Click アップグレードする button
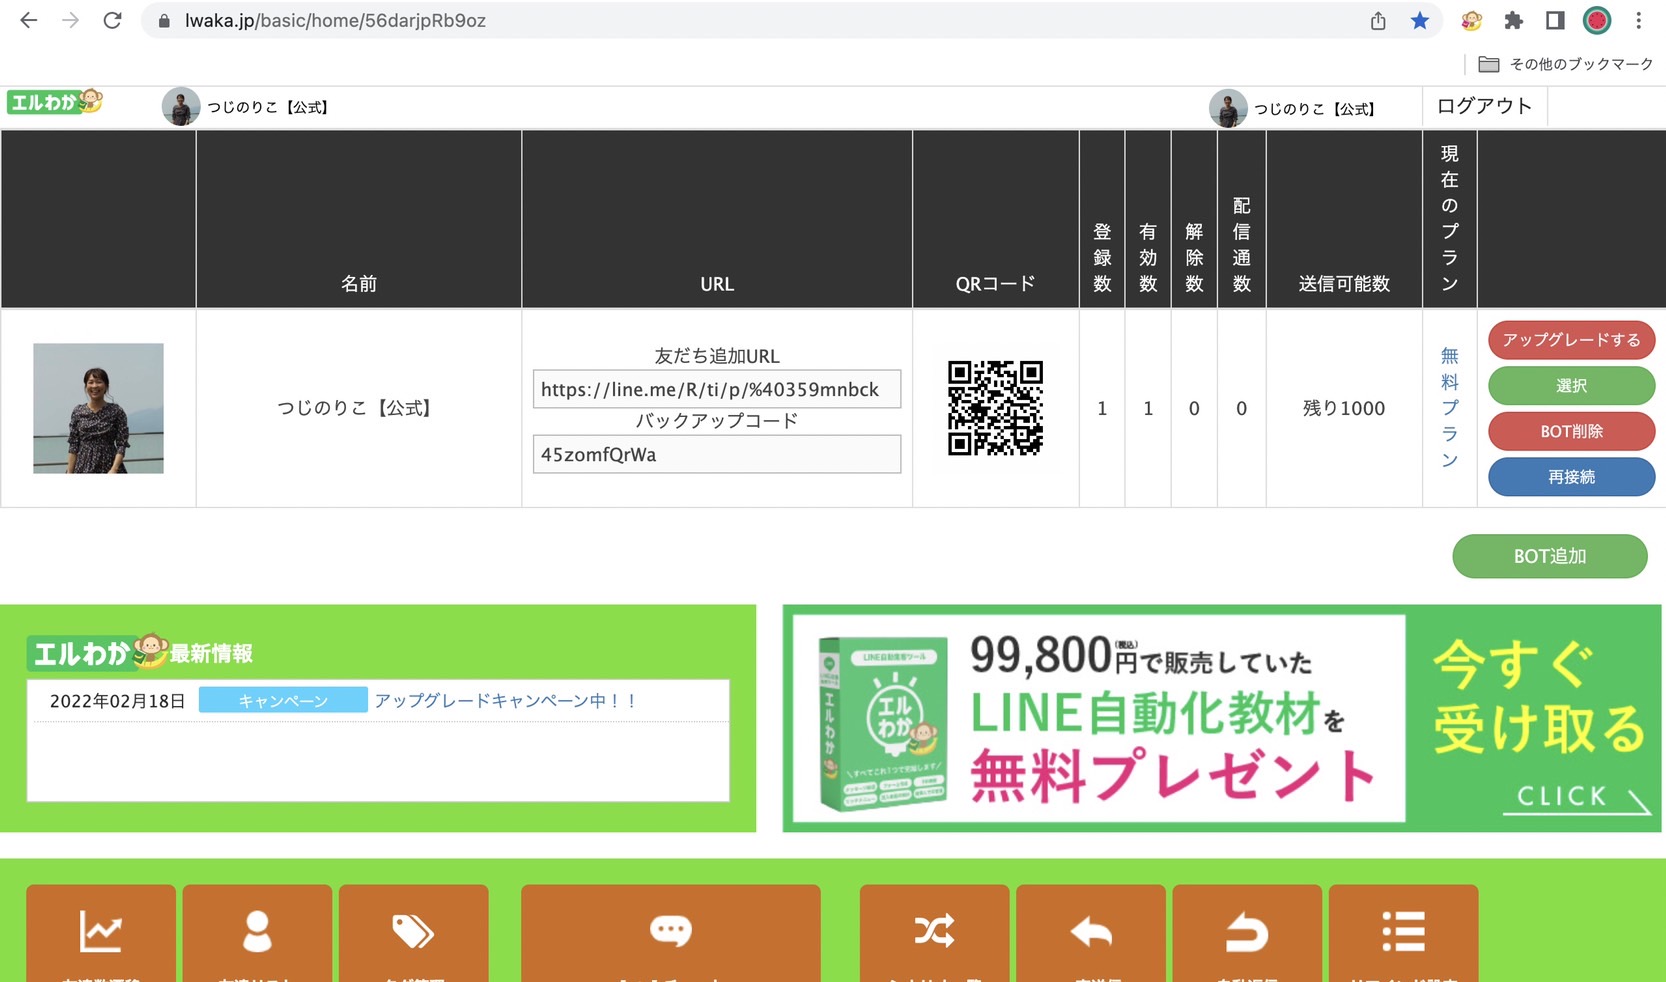 coord(1571,340)
